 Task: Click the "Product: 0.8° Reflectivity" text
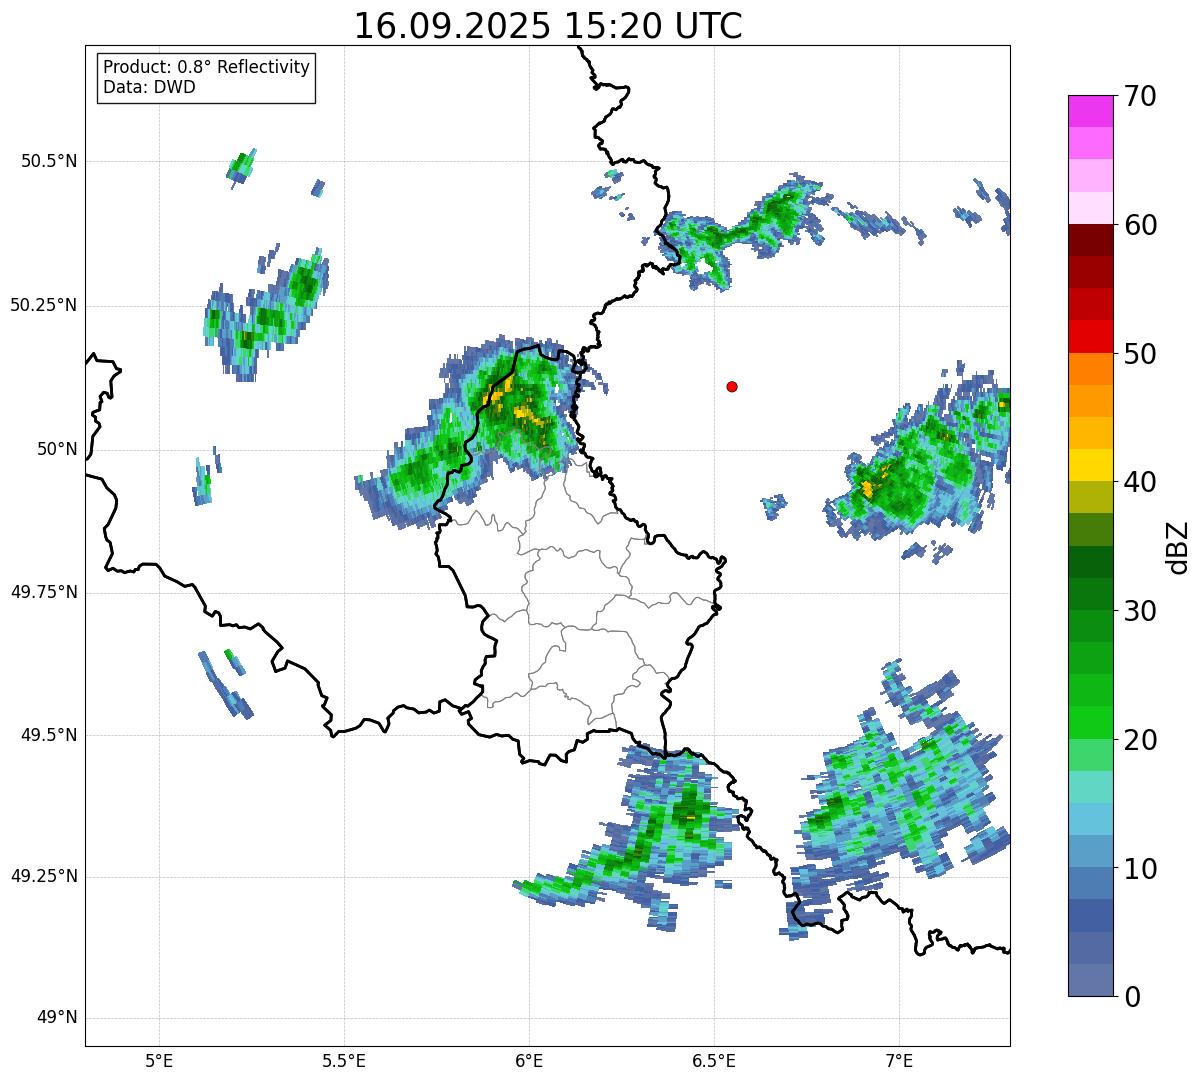207,67
